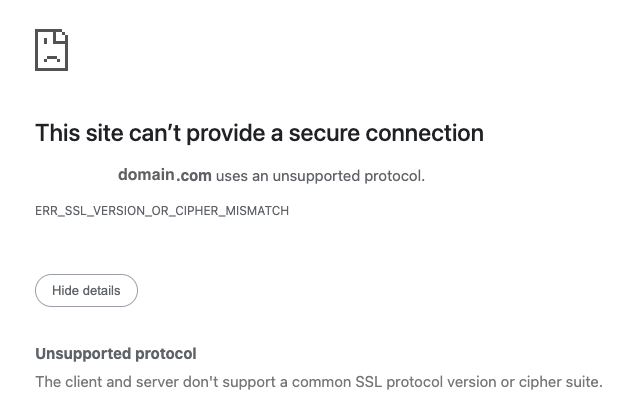Click the main secure connection heading
625x420 pixels.
[259, 133]
